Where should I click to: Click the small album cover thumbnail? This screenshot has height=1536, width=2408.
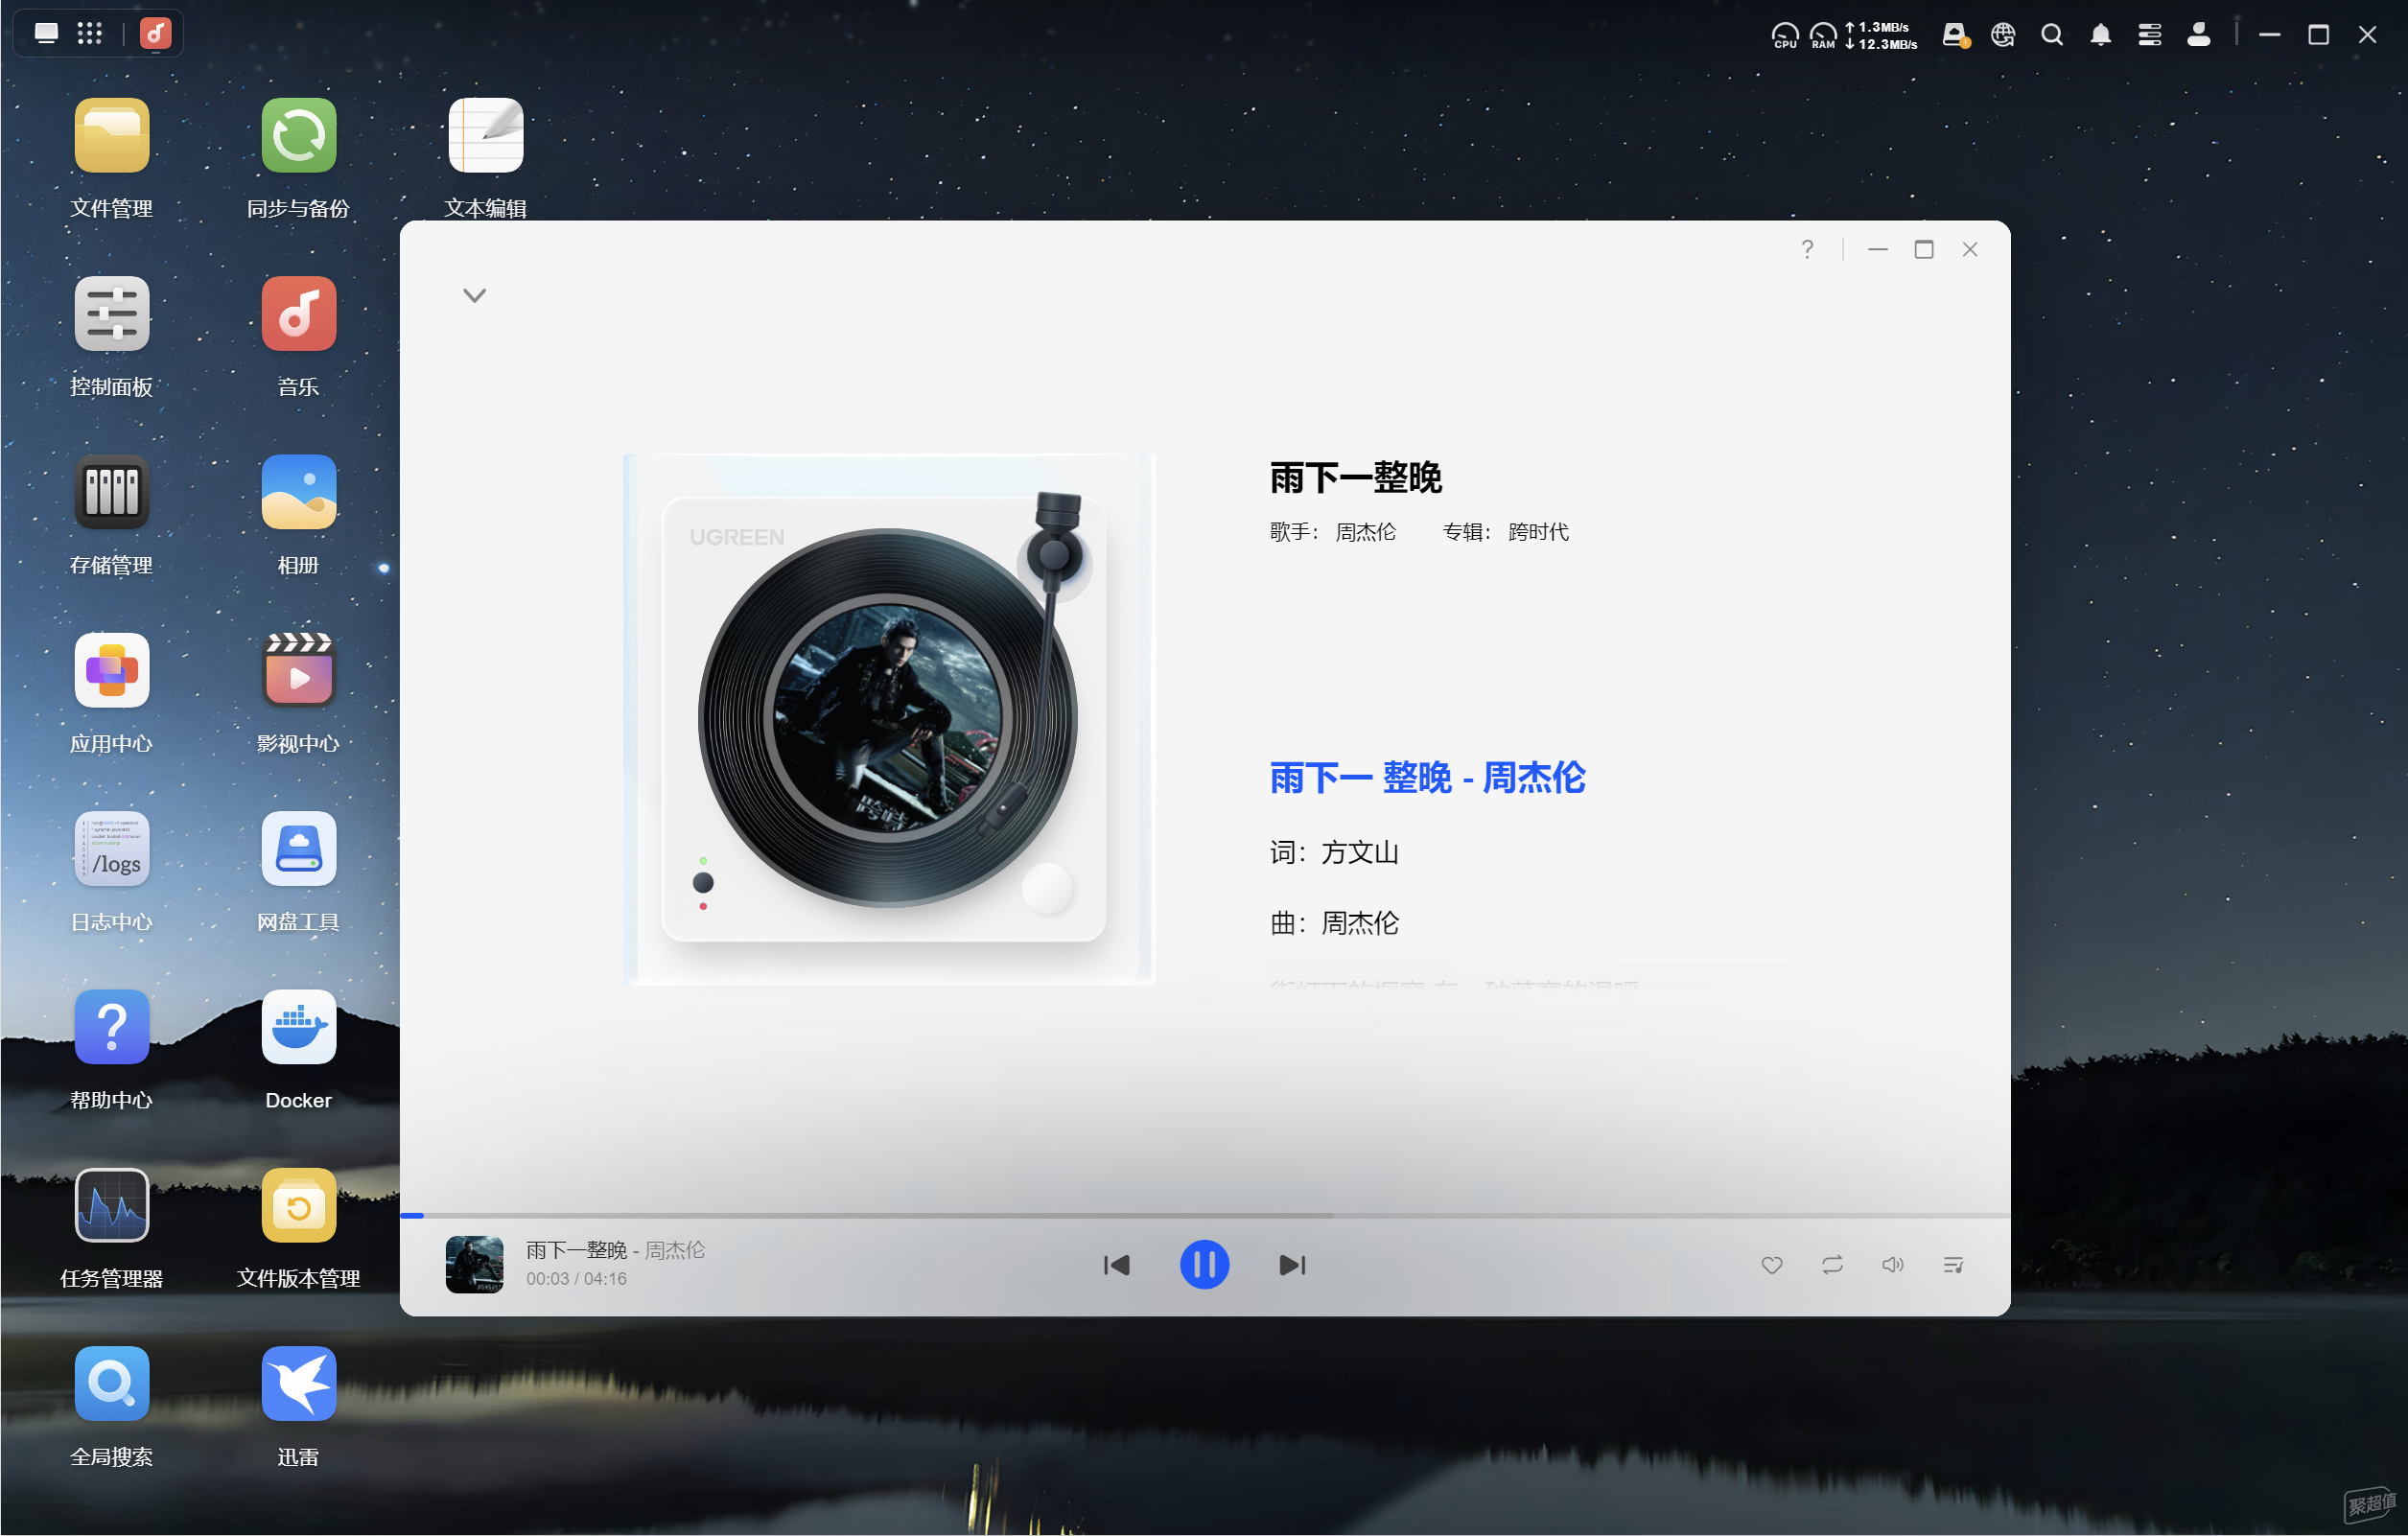click(x=474, y=1264)
